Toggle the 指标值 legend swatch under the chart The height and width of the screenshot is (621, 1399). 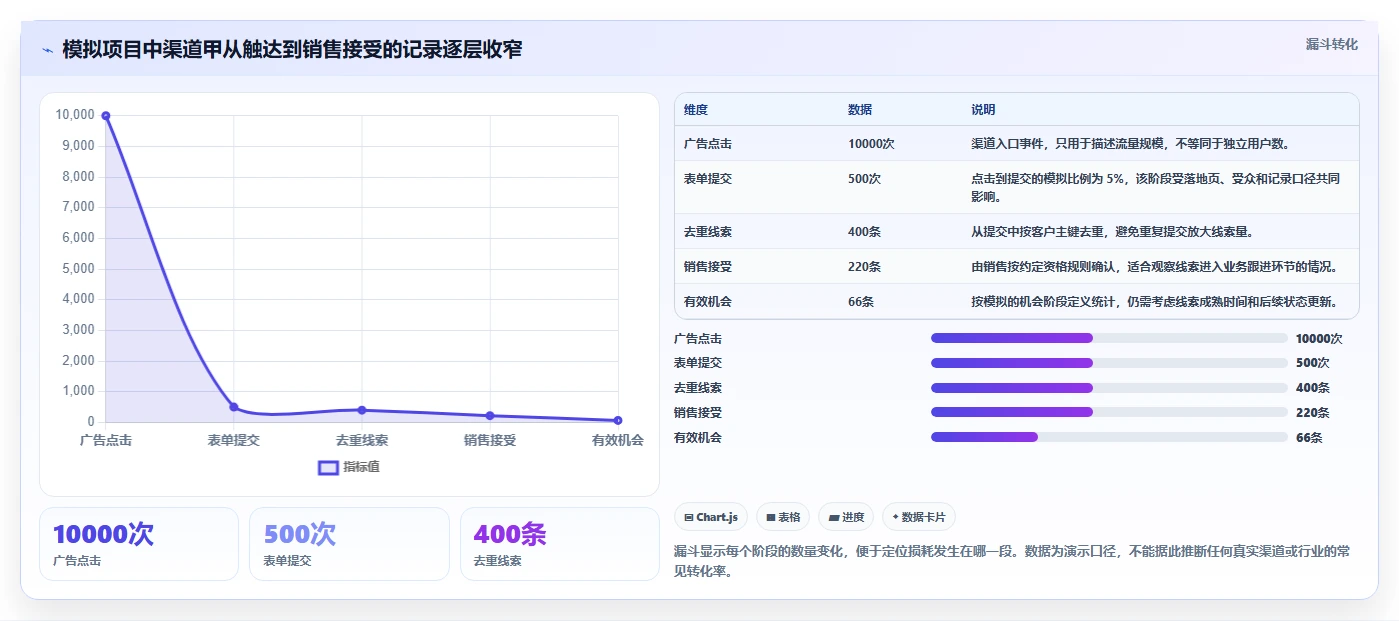(x=328, y=467)
